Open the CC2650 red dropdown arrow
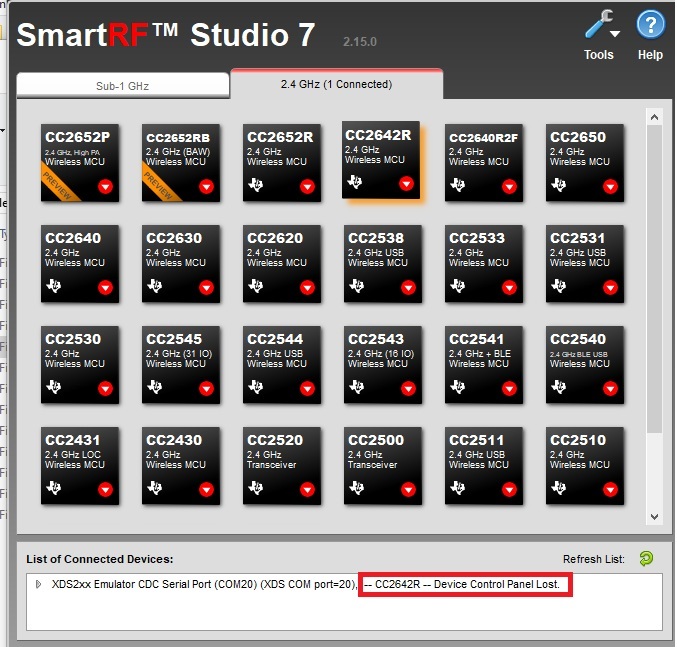677x647 pixels. (611, 186)
